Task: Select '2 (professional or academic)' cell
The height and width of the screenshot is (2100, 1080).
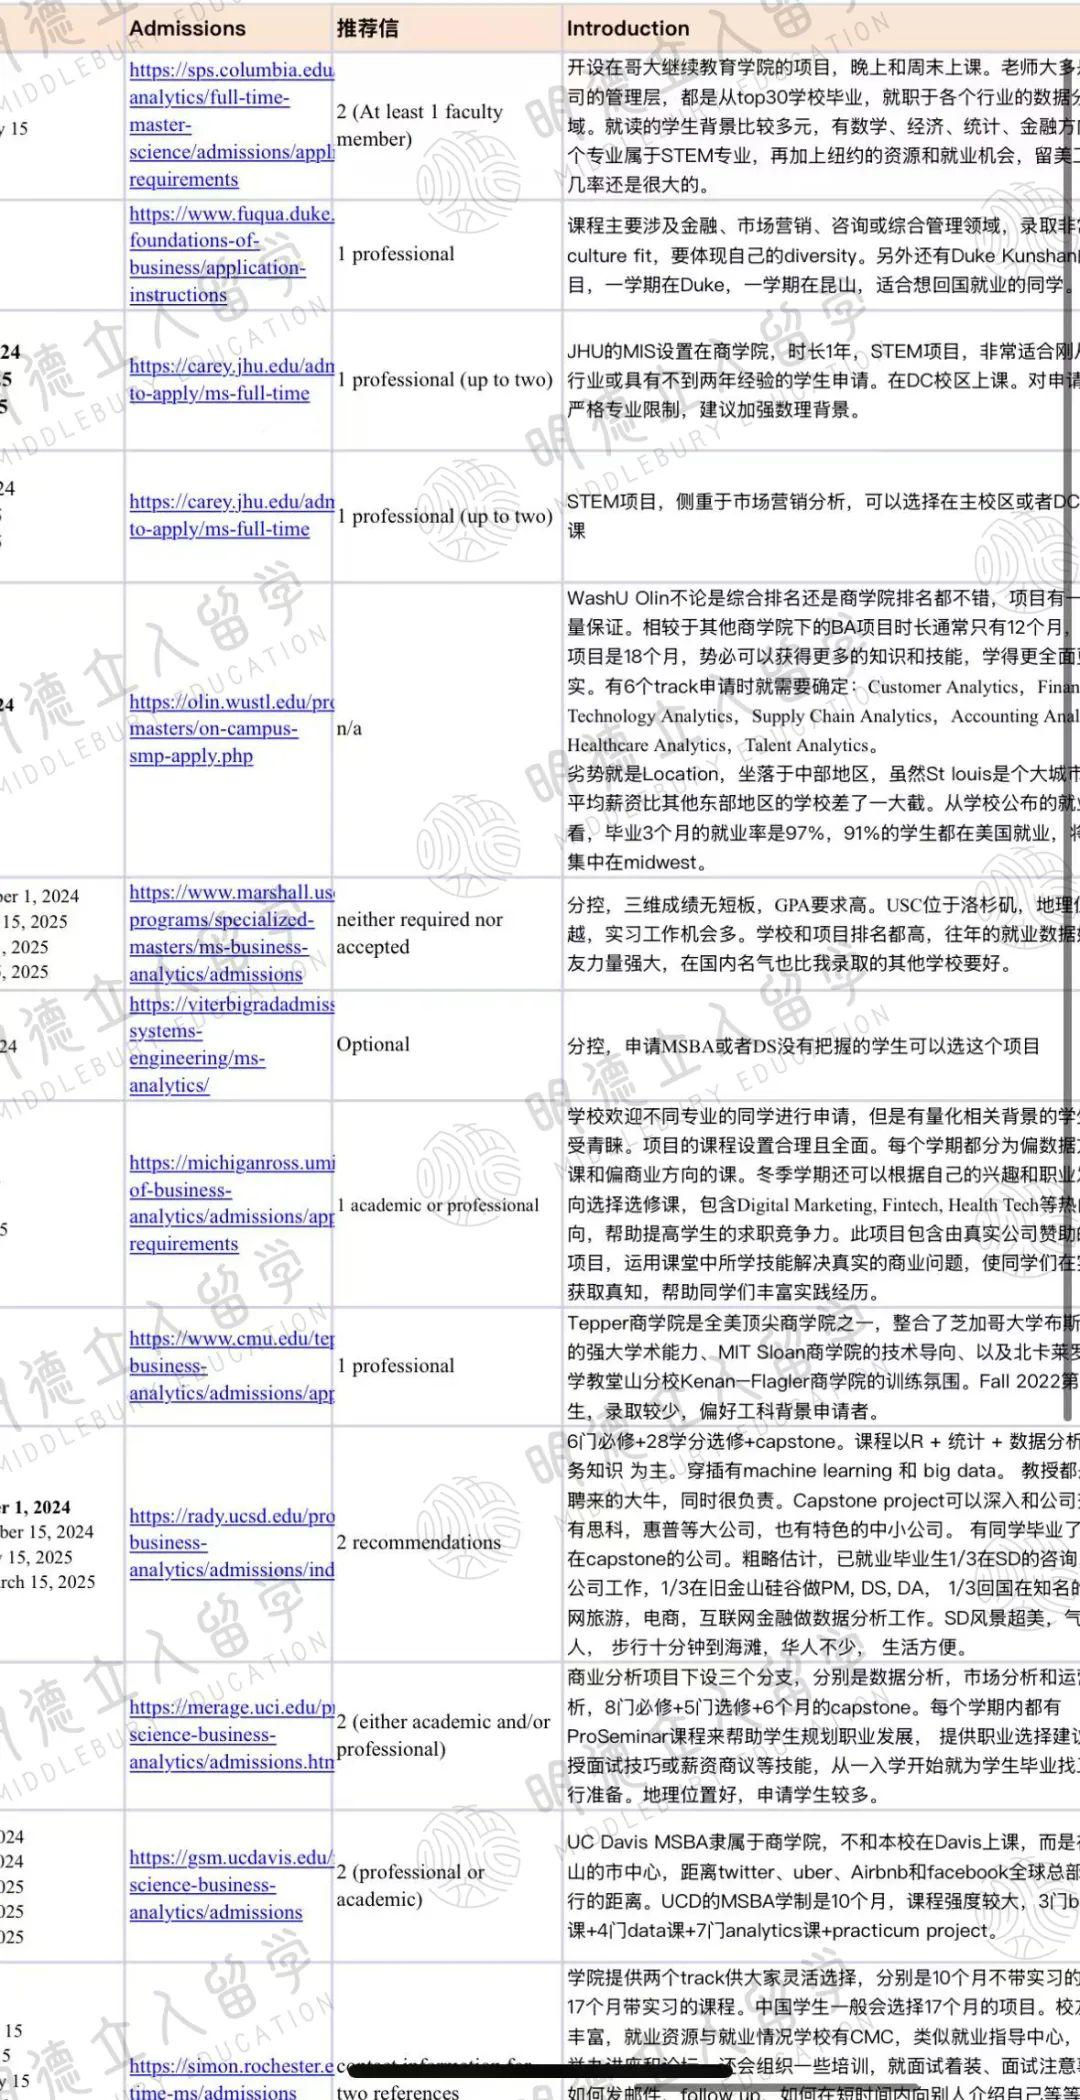Action: pyautogui.click(x=446, y=1885)
